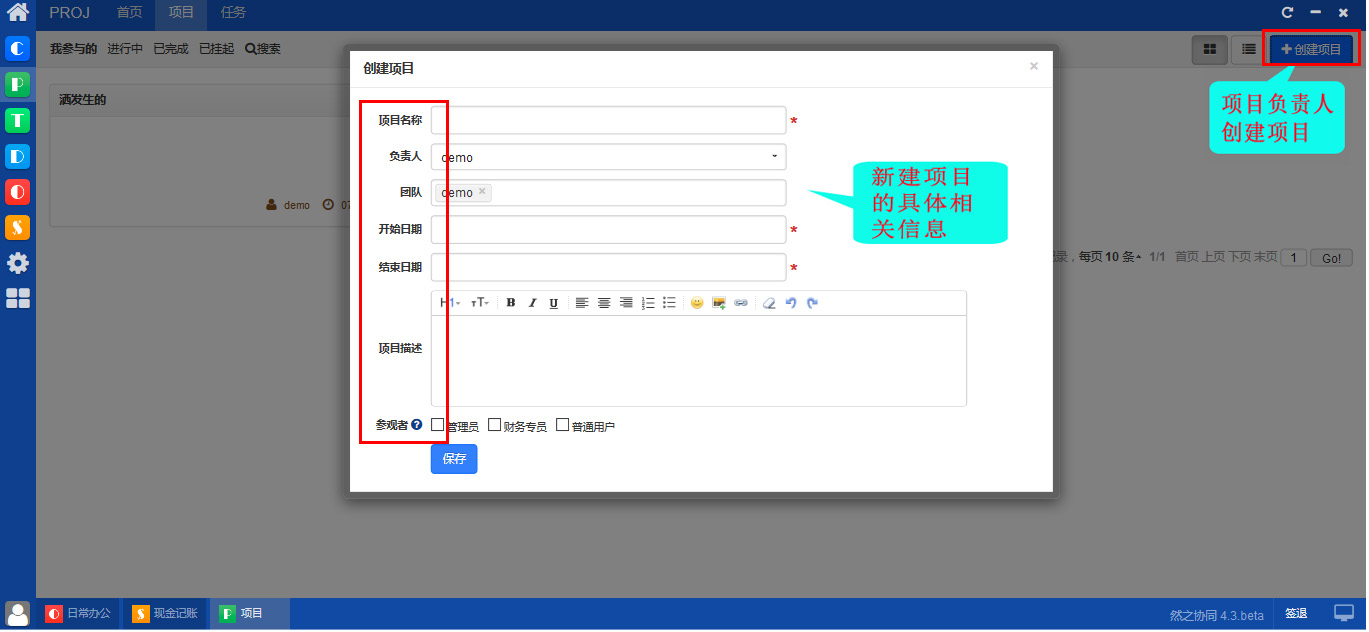Open the red daily office app icon
1369x632 pixels.
(18, 192)
